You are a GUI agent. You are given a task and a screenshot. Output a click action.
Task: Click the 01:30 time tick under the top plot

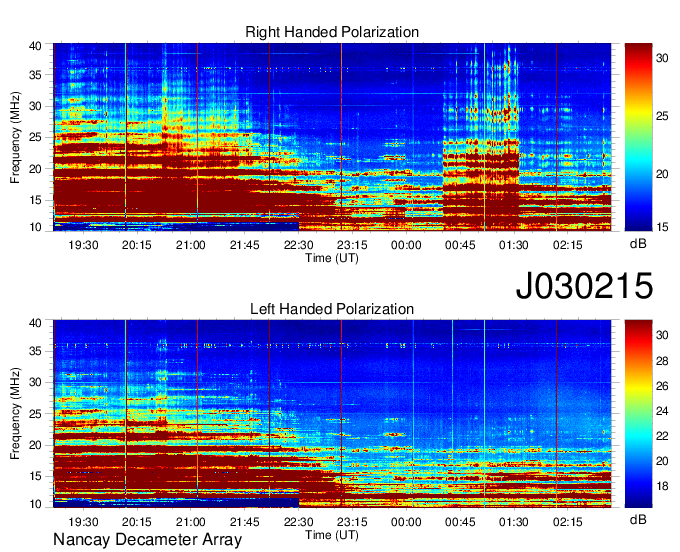[513, 245]
